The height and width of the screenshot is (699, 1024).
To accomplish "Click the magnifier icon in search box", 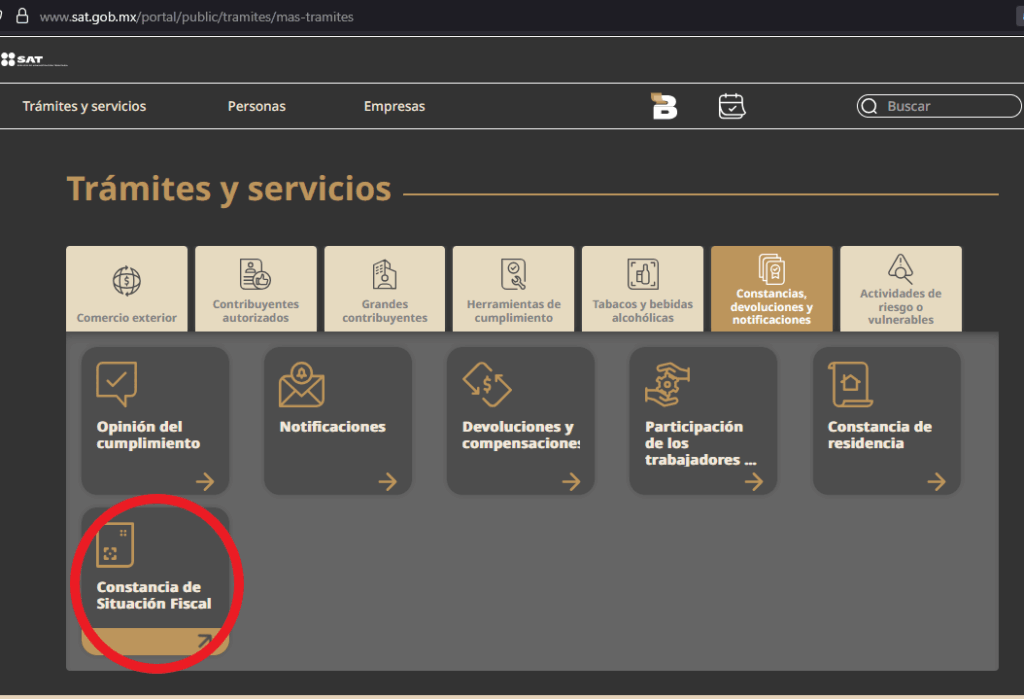I will click(869, 106).
